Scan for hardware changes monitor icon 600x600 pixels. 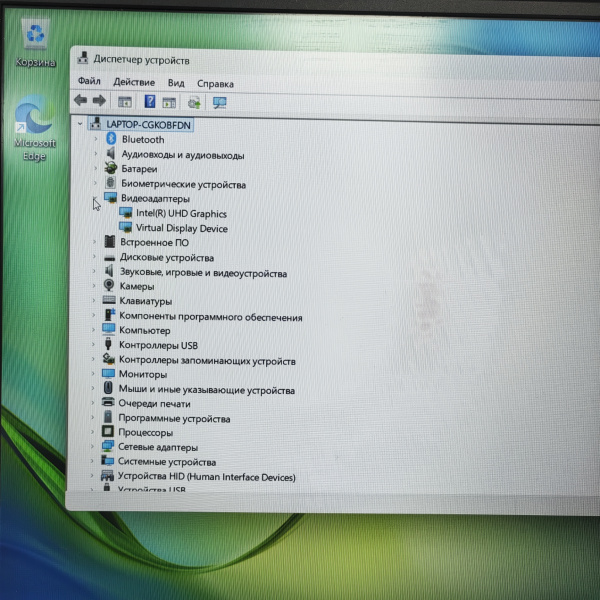click(220, 103)
